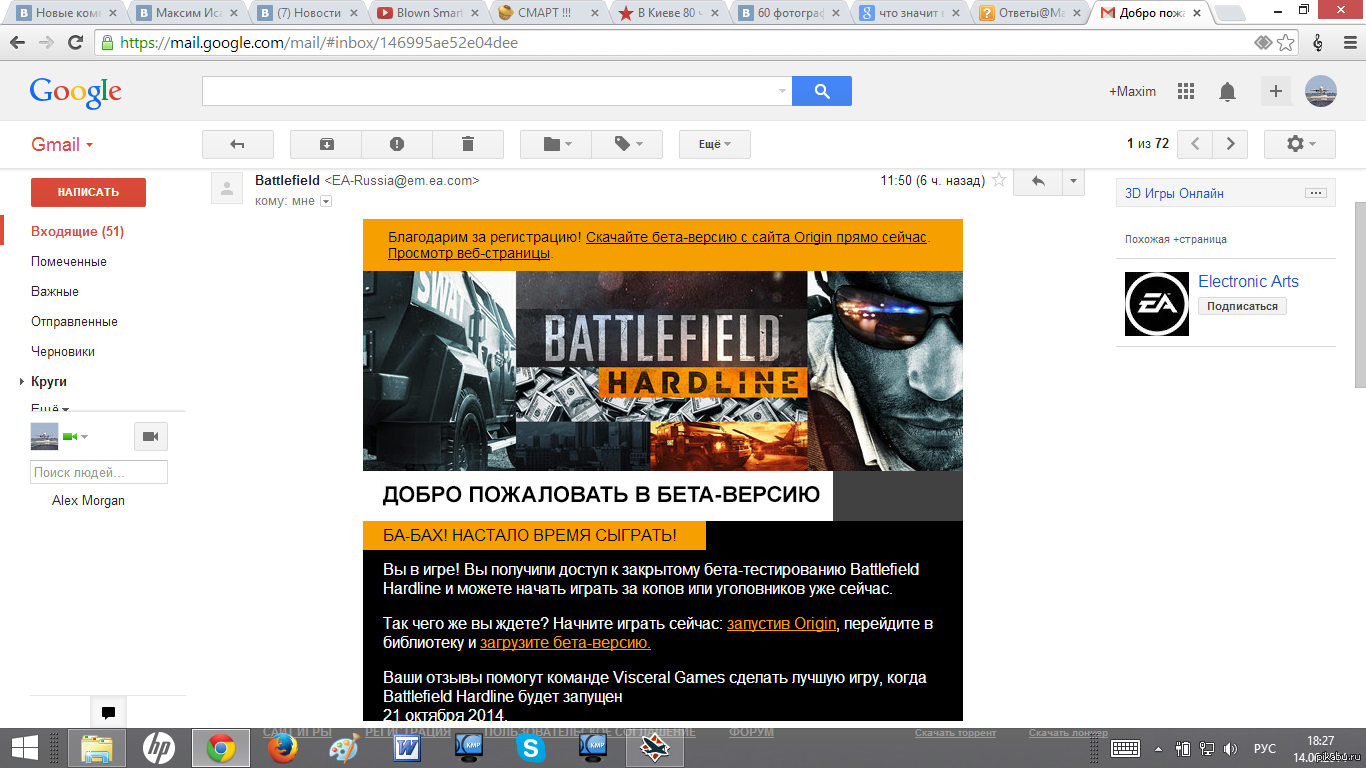The width and height of the screenshot is (1366, 768).
Task: Click the Archive icon in mail toolbar
Action: point(326,144)
